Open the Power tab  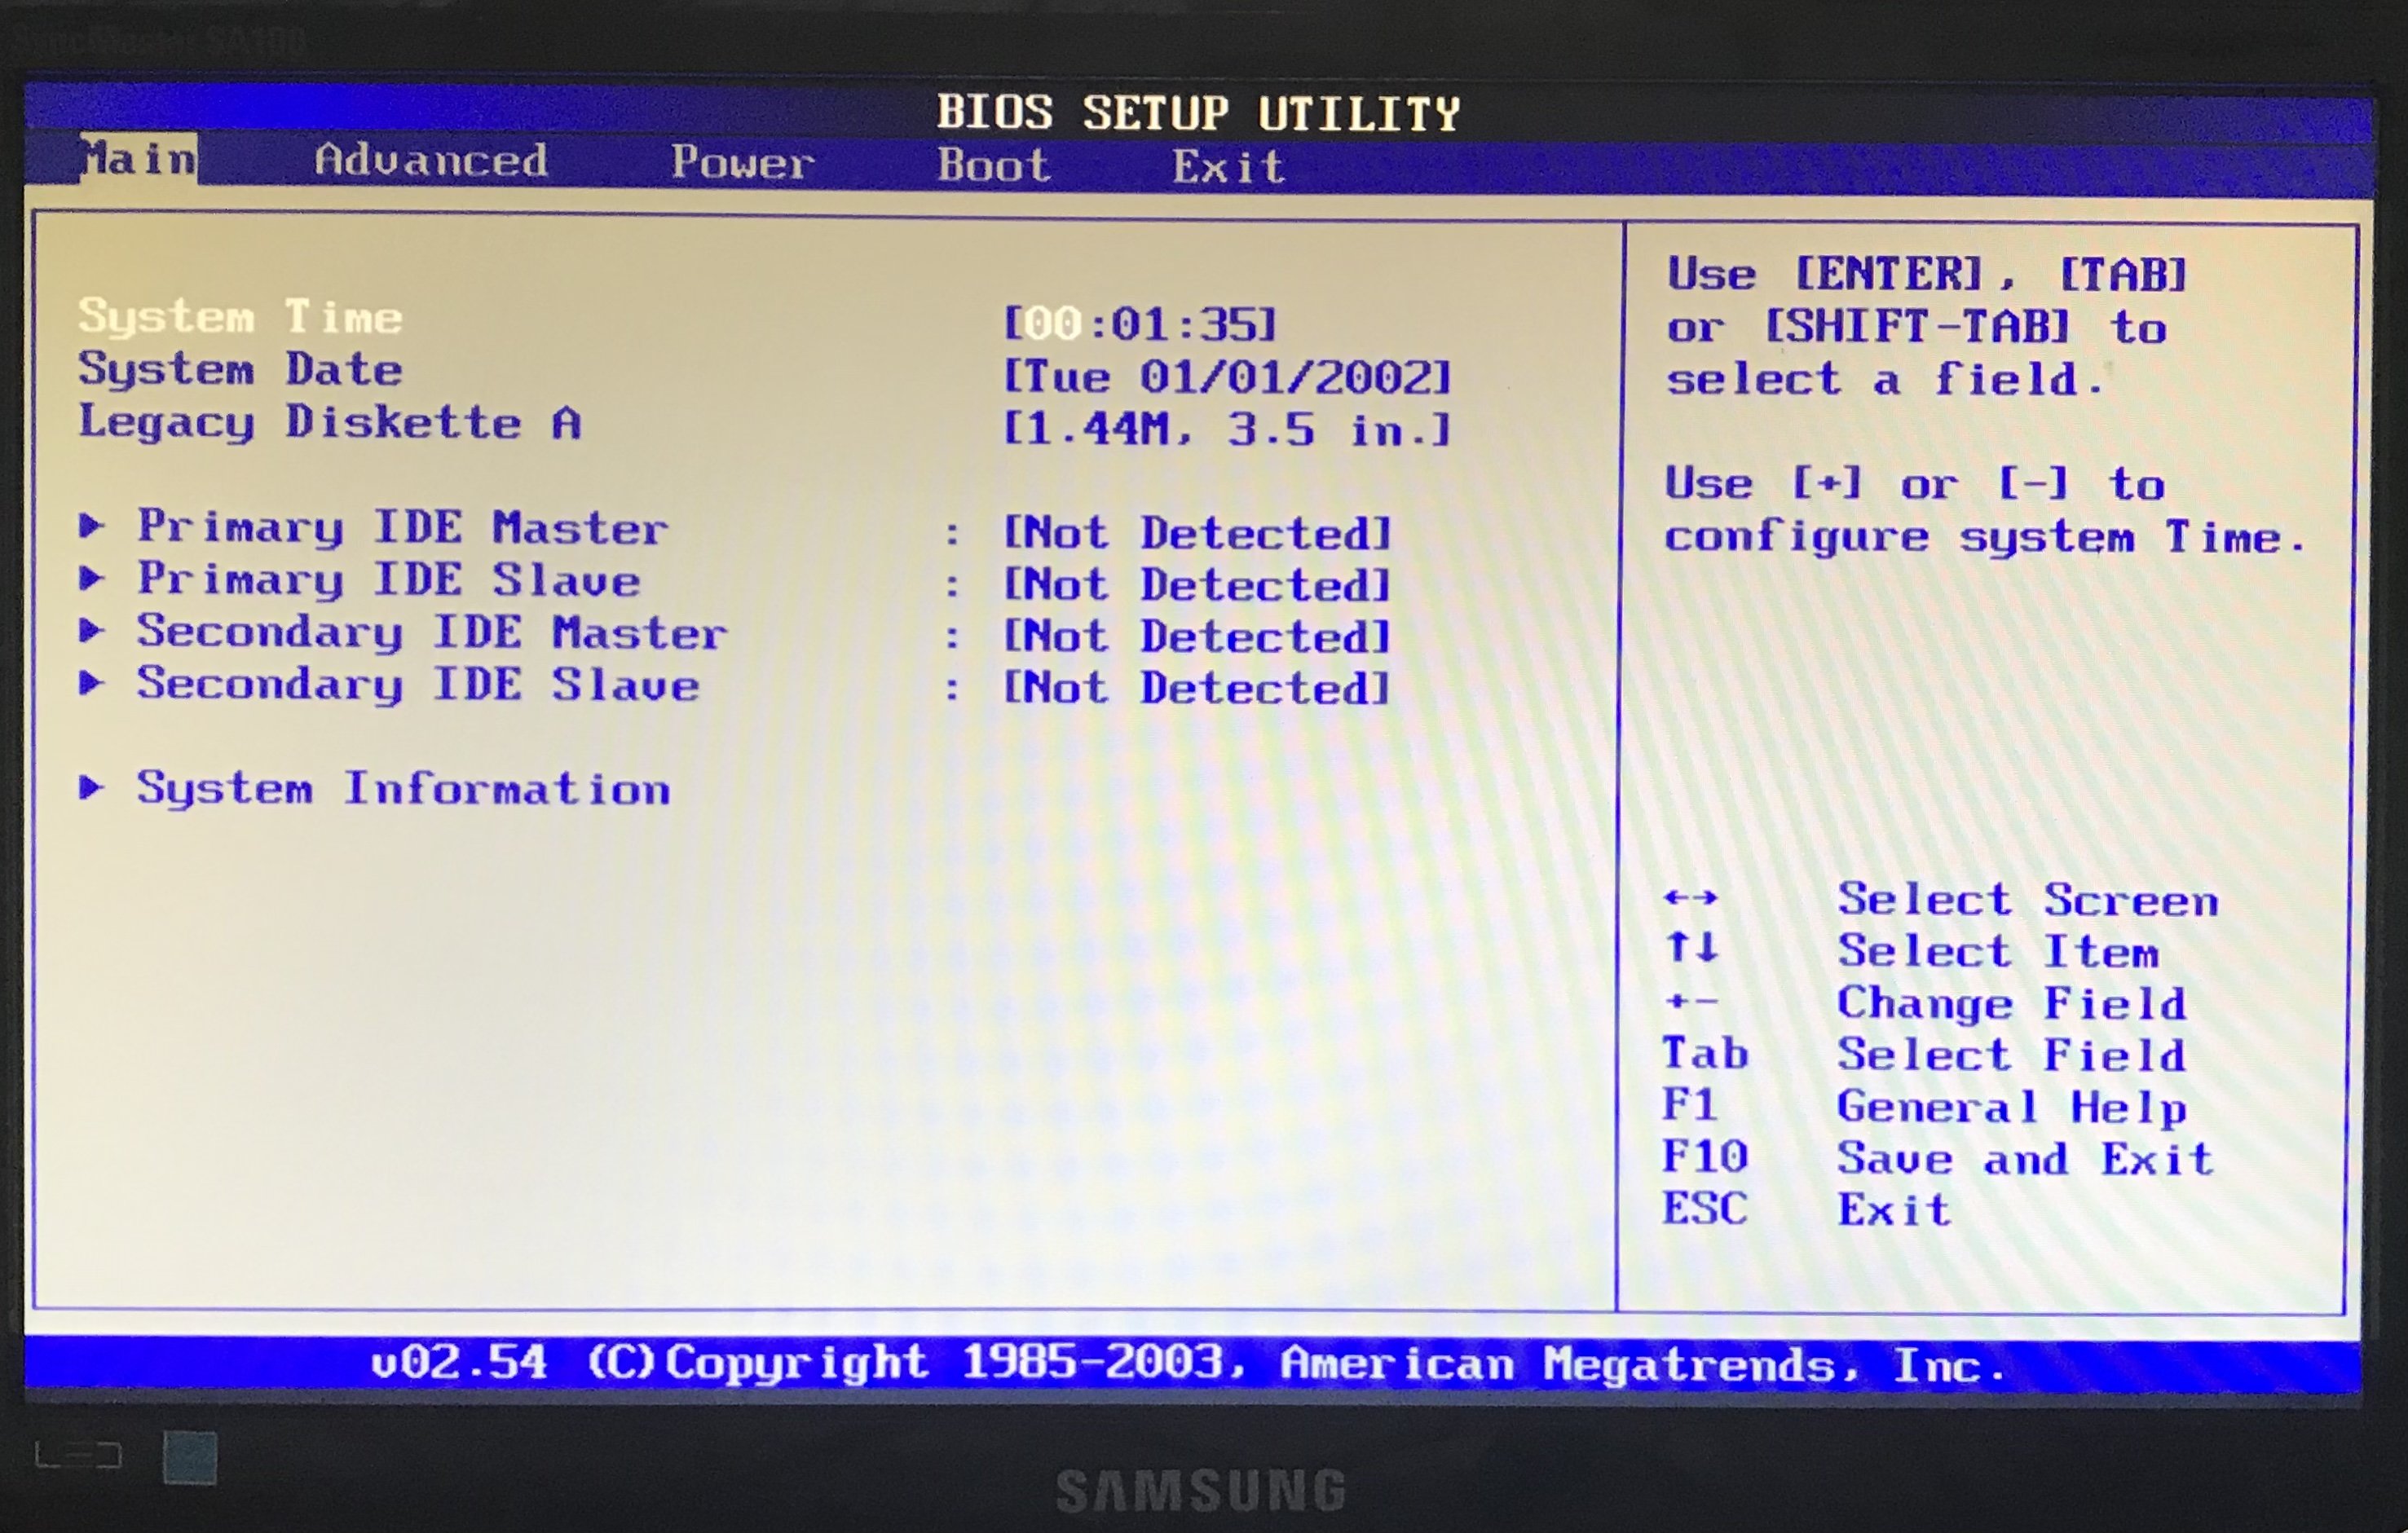click(x=742, y=163)
